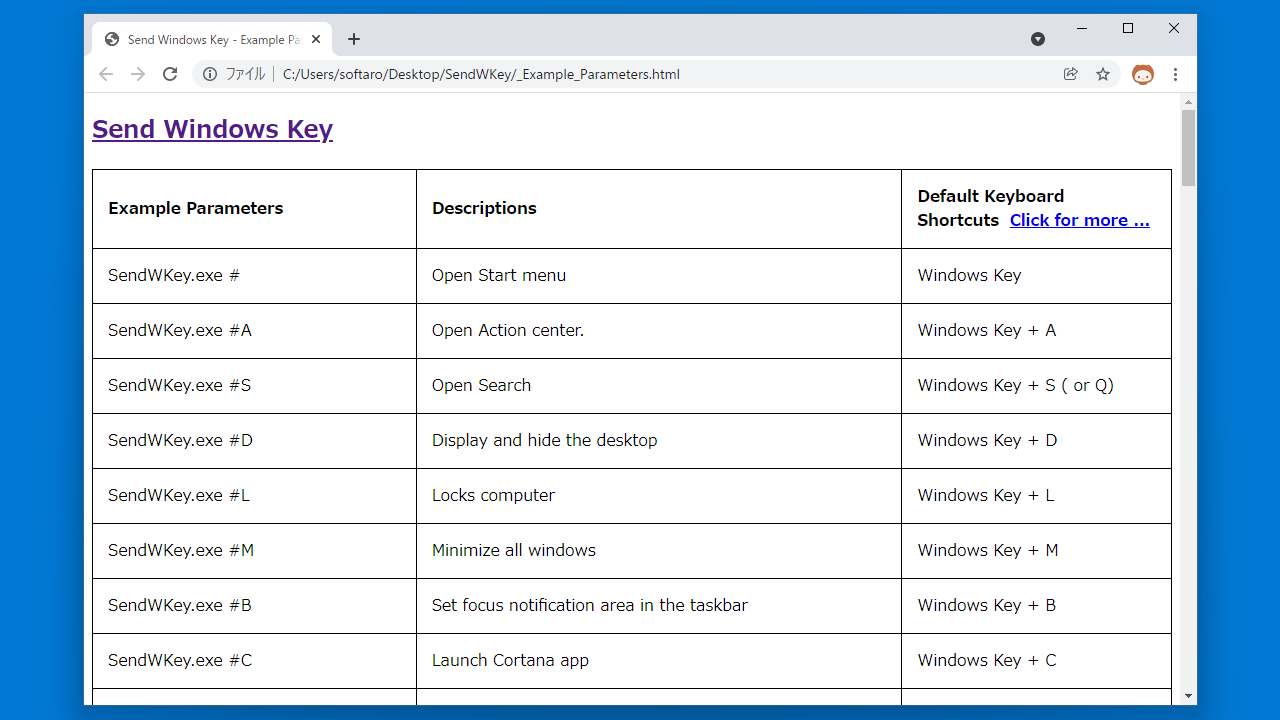This screenshot has width=1280, height=720.
Task: Select the Send Windows Key tab
Action: (212, 40)
